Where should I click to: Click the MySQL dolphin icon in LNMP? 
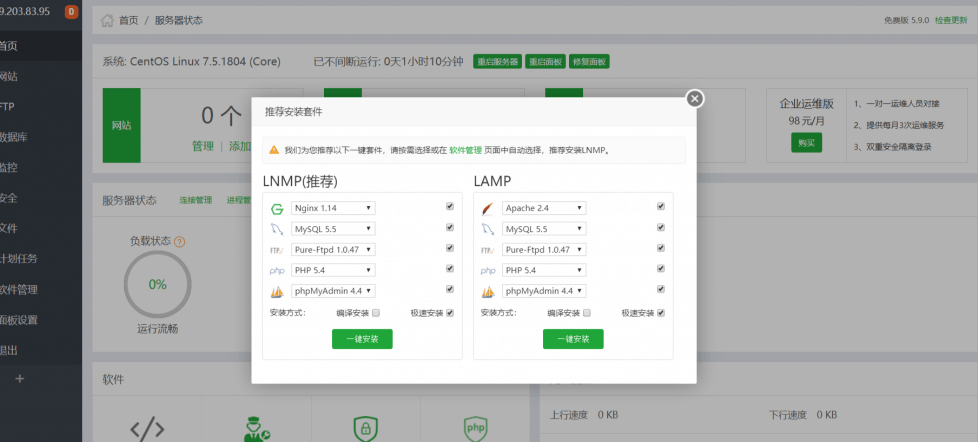(x=277, y=229)
